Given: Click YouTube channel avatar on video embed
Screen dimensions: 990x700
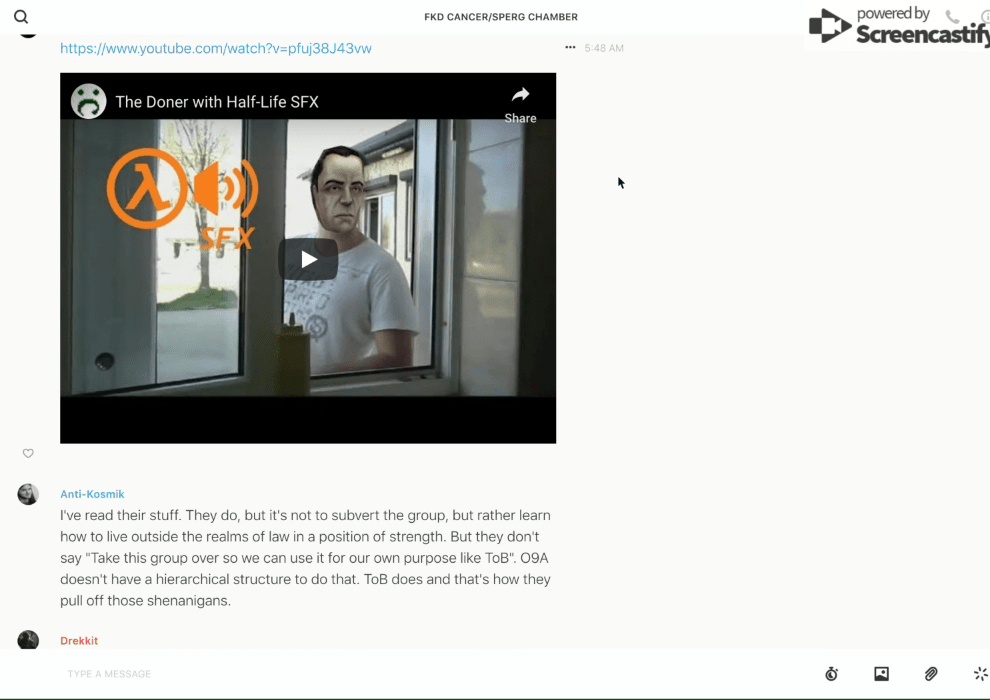Looking at the screenshot, I should pos(89,101).
